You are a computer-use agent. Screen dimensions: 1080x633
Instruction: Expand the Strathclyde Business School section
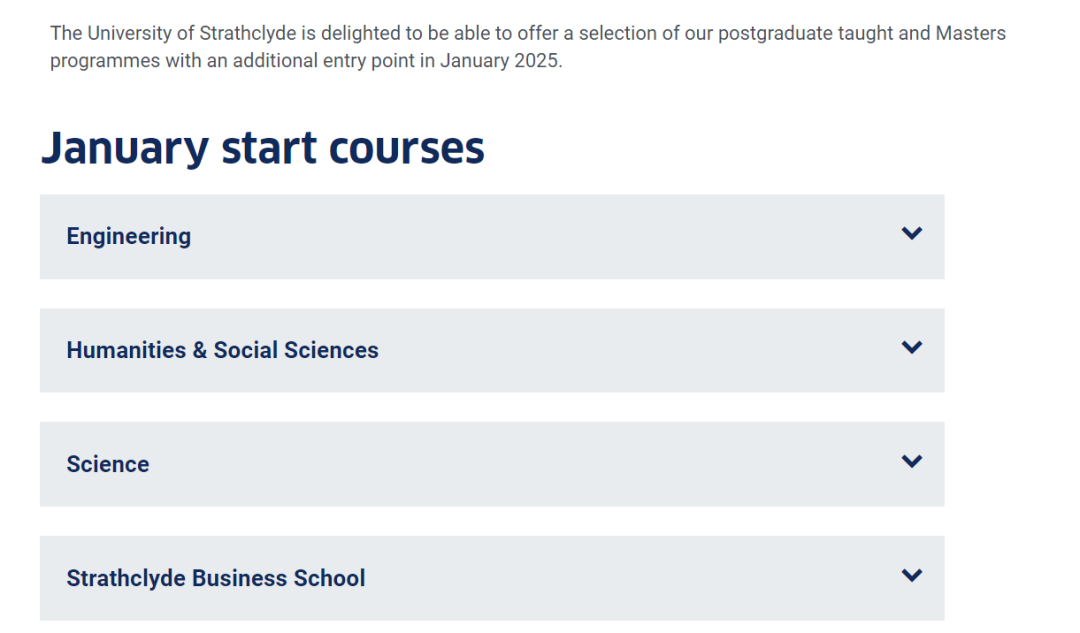coord(491,579)
